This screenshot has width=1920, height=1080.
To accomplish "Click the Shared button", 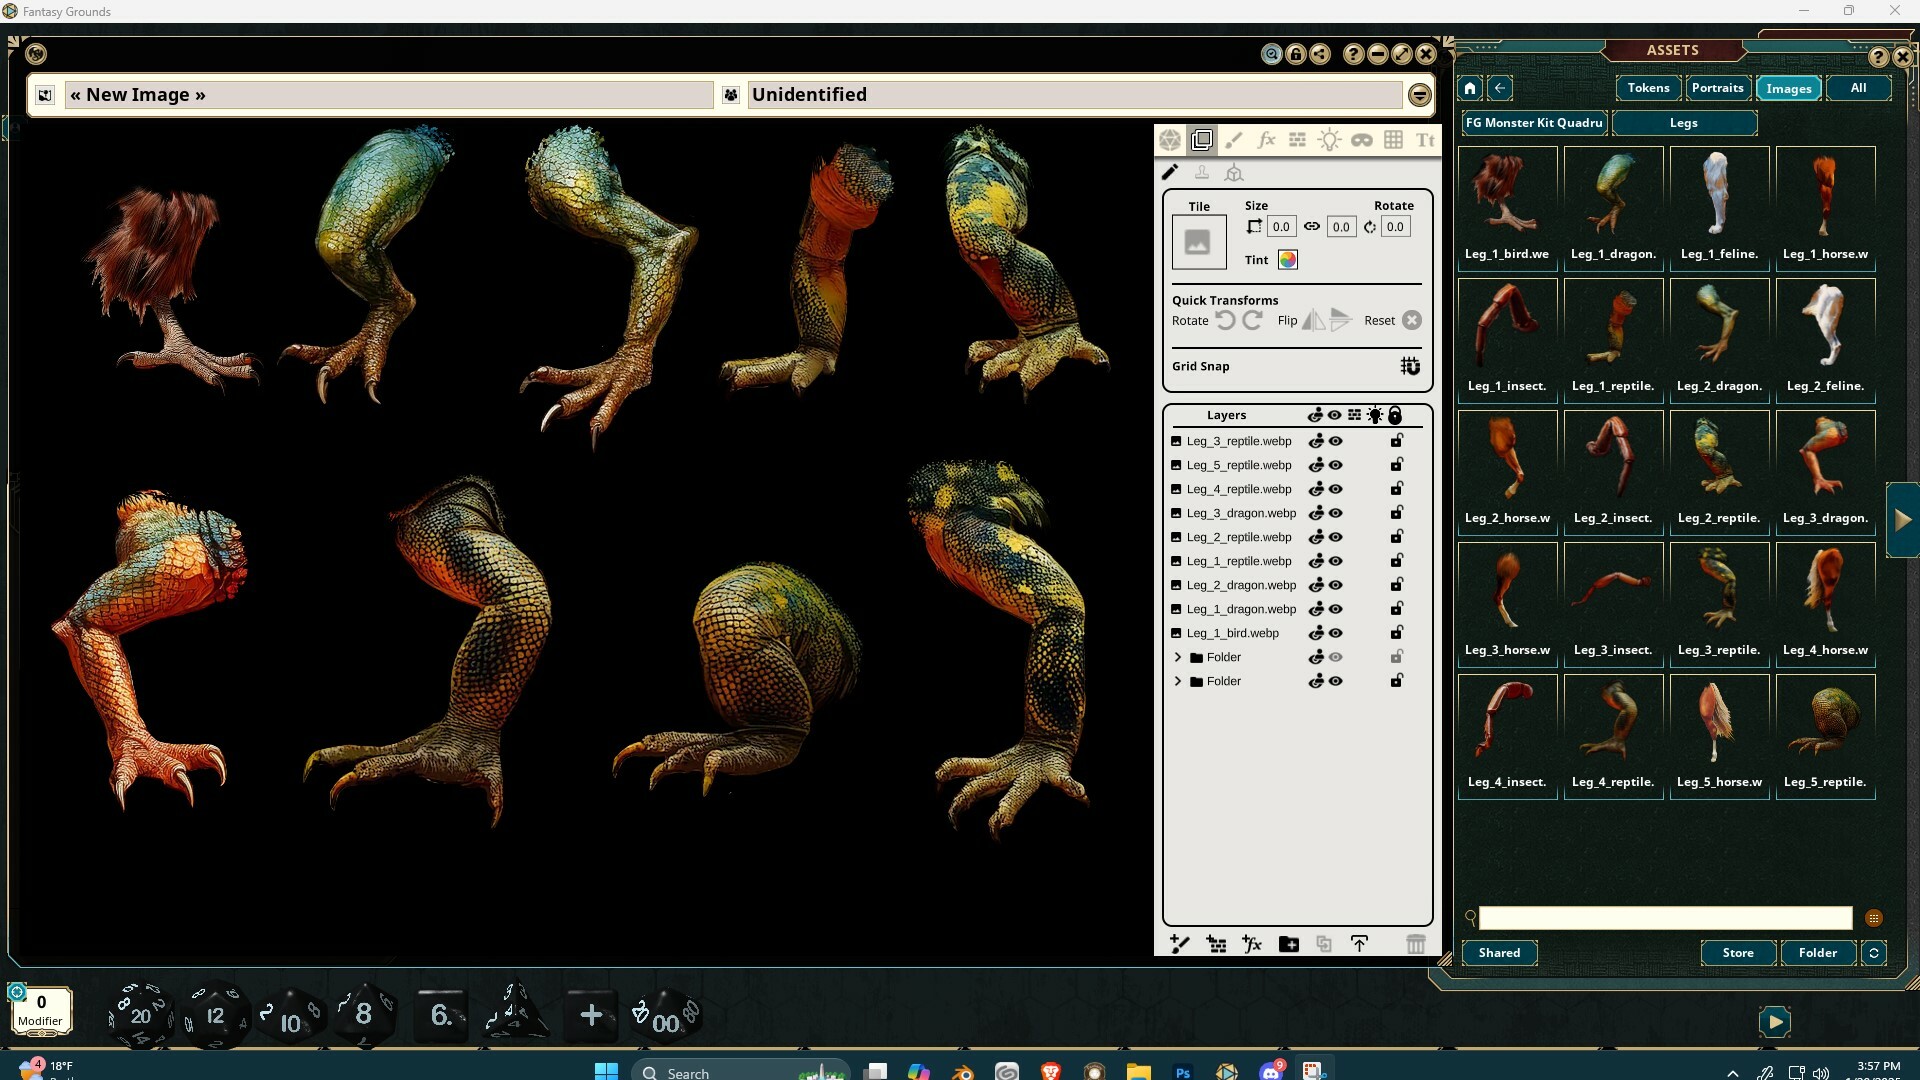I will coord(1499,953).
